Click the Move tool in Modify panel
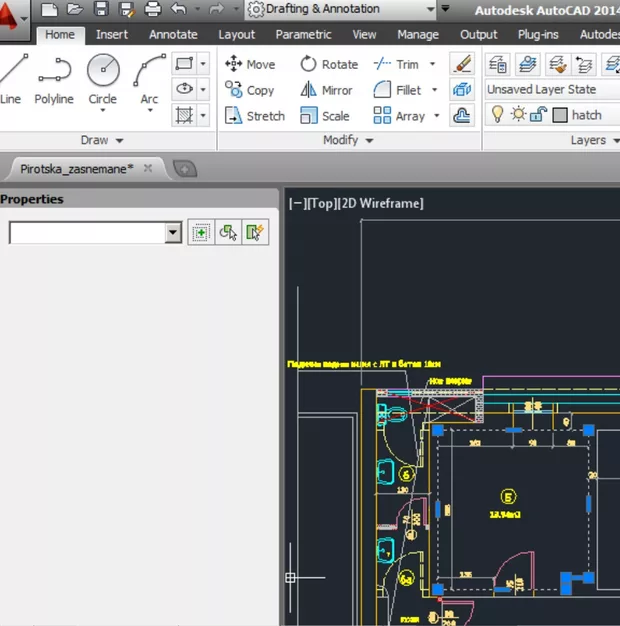The image size is (620, 626). tap(249, 64)
